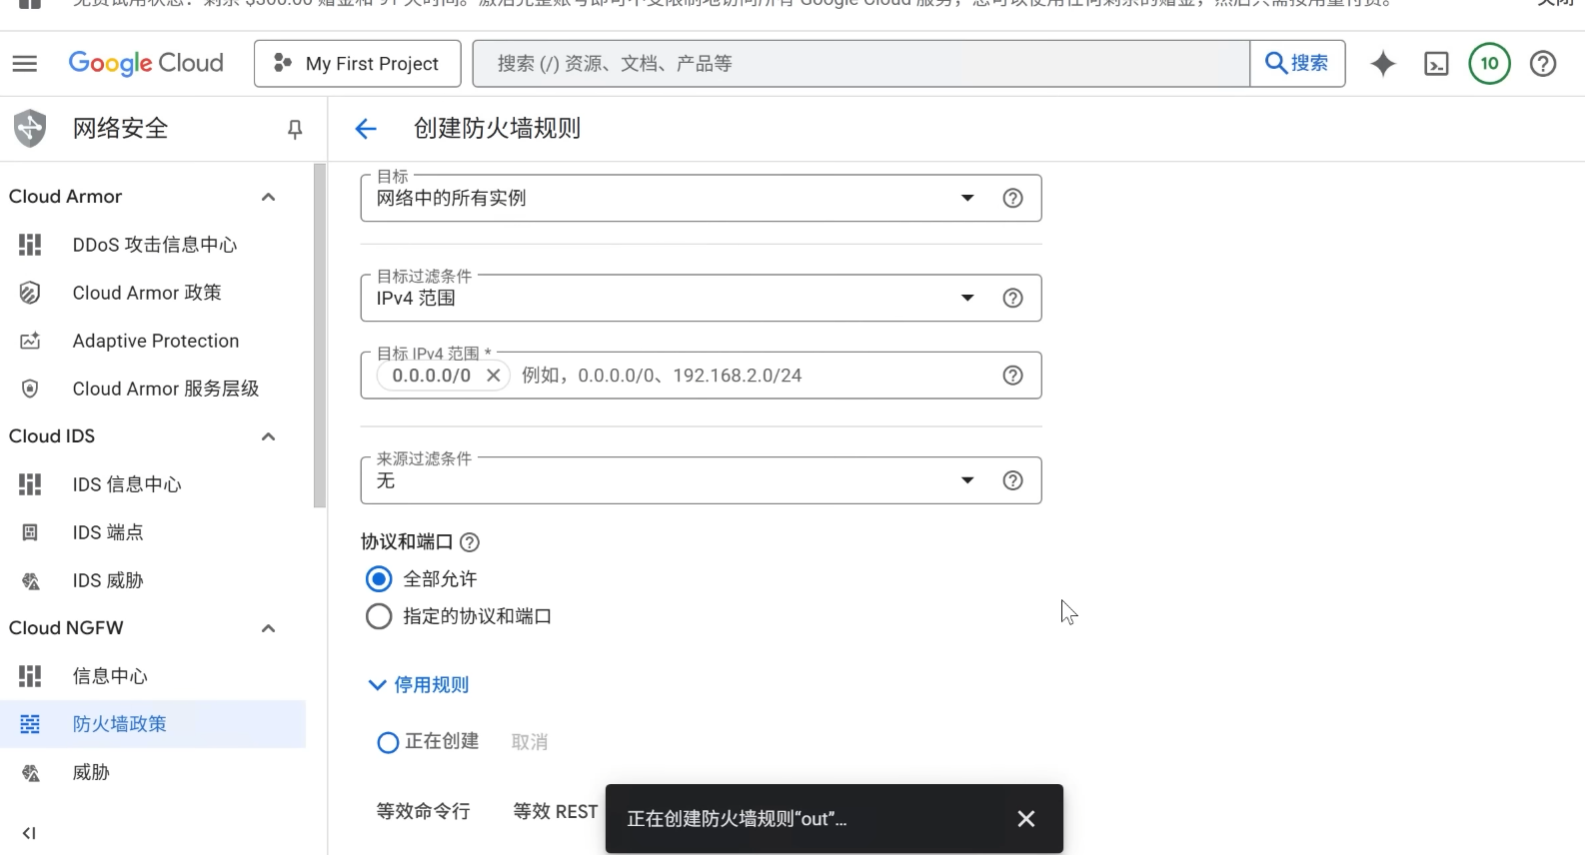Remove the 0.0.0.0/0 chip
Screen dimensions: 1585x855
pos(493,376)
